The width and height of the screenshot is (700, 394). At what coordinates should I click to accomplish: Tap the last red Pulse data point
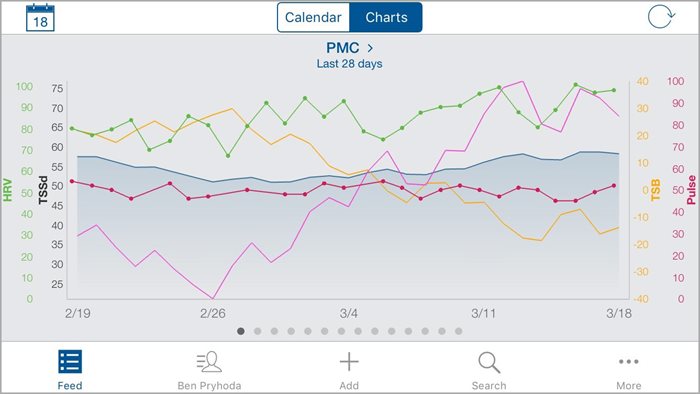click(x=614, y=186)
